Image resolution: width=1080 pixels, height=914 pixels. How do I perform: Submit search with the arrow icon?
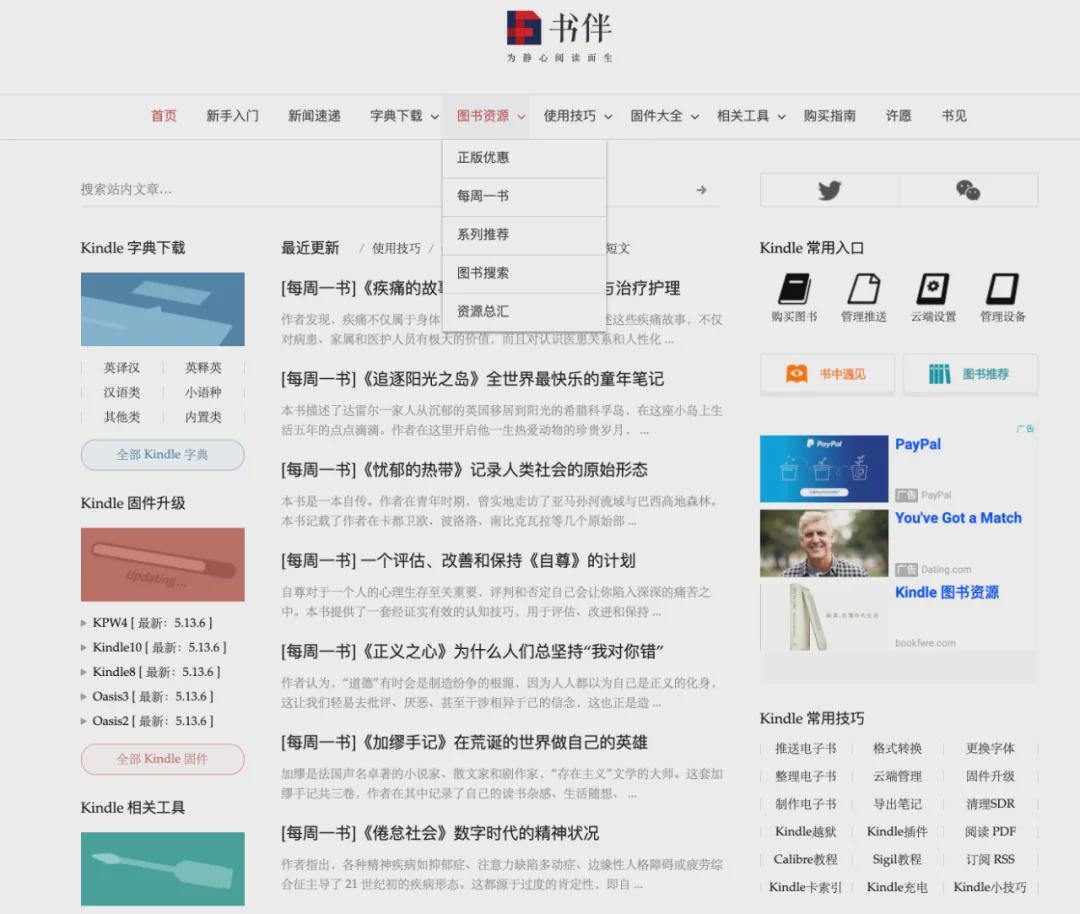(x=701, y=189)
